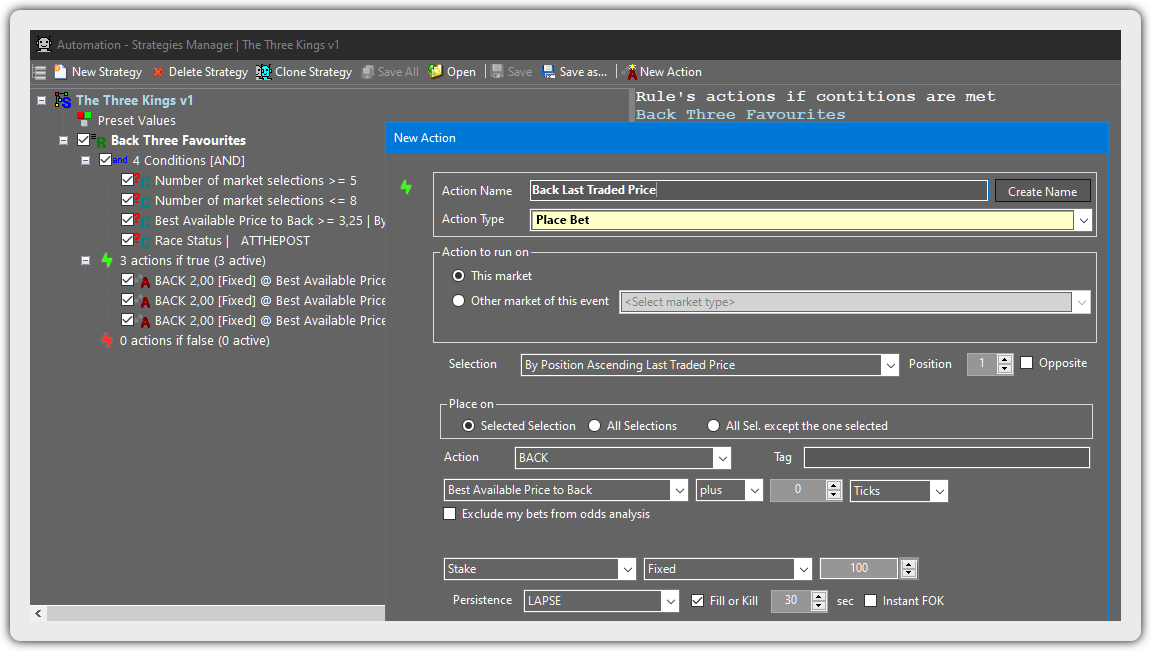Screen dimensions: 1151x651
Task: Click the greyed Save All icon
Action: click(x=368, y=72)
